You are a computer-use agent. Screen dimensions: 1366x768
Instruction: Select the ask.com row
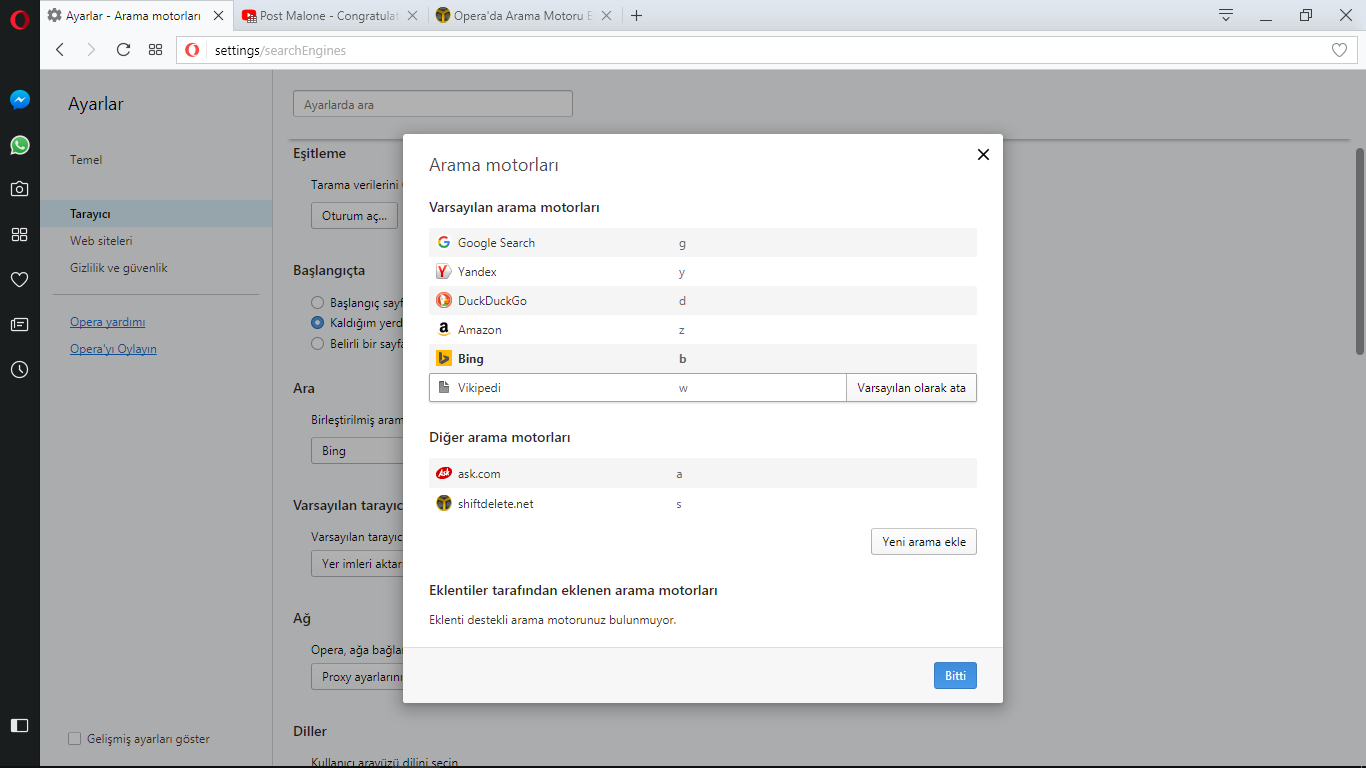coord(703,473)
